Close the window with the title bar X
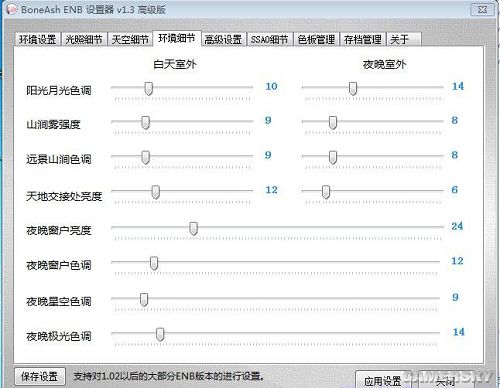Viewport: 500px width, 388px height. (482, 9)
